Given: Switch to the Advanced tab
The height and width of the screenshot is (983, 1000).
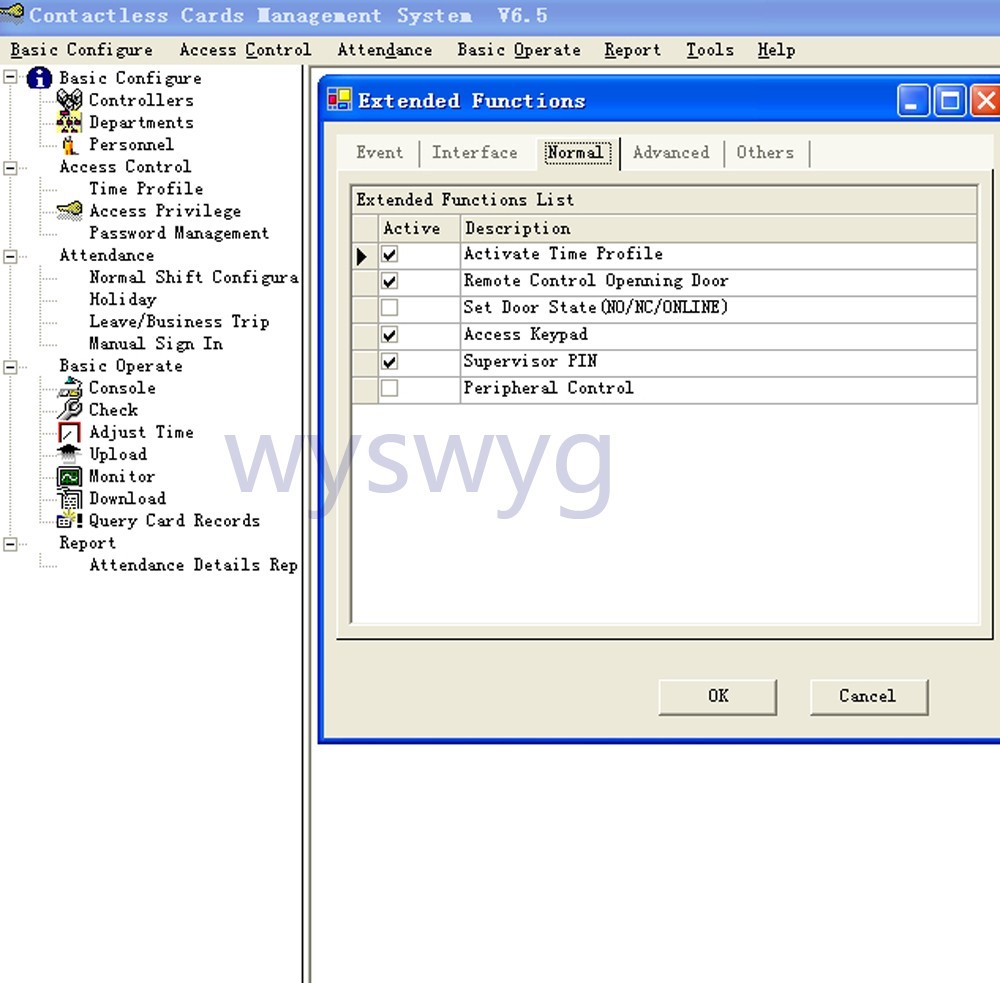Looking at the screenshot, I should (x=670, y=153).
